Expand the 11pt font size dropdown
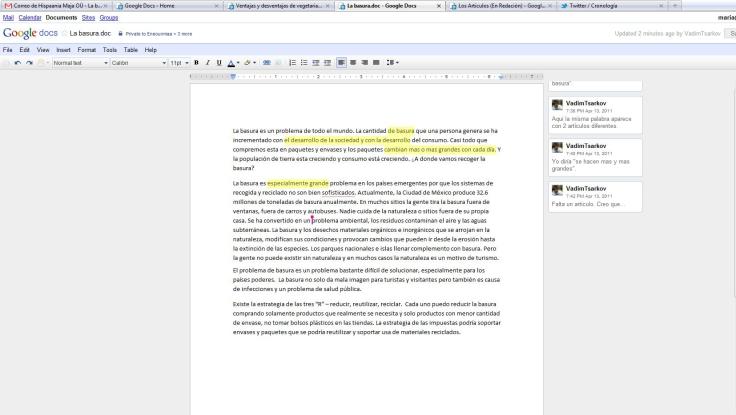 [178, 63]
